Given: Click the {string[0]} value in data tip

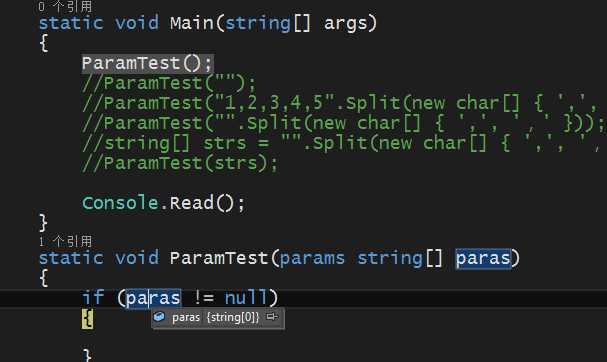Looking at the screenshot, I should tap(233, 317).
